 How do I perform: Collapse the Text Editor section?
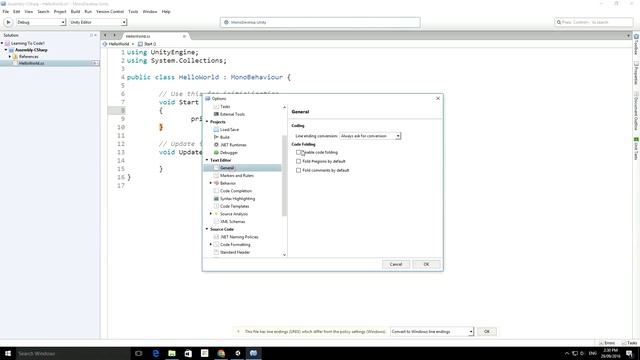coord(207,160)
